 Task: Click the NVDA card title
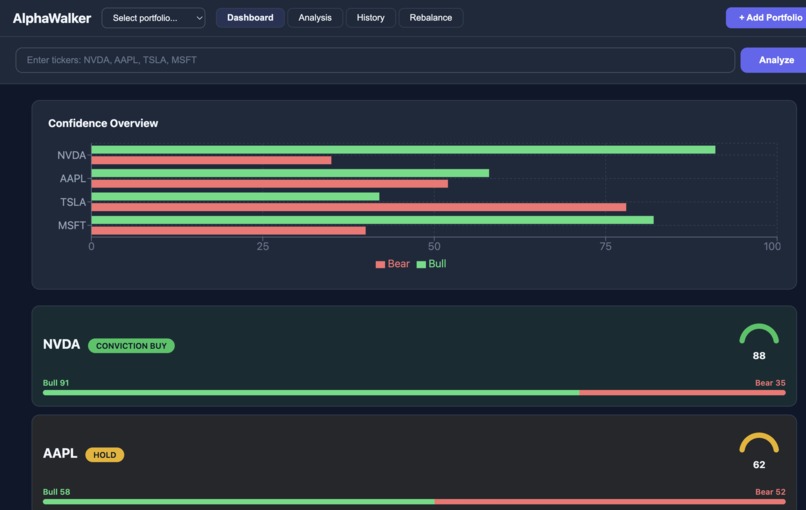click(62, 344)
